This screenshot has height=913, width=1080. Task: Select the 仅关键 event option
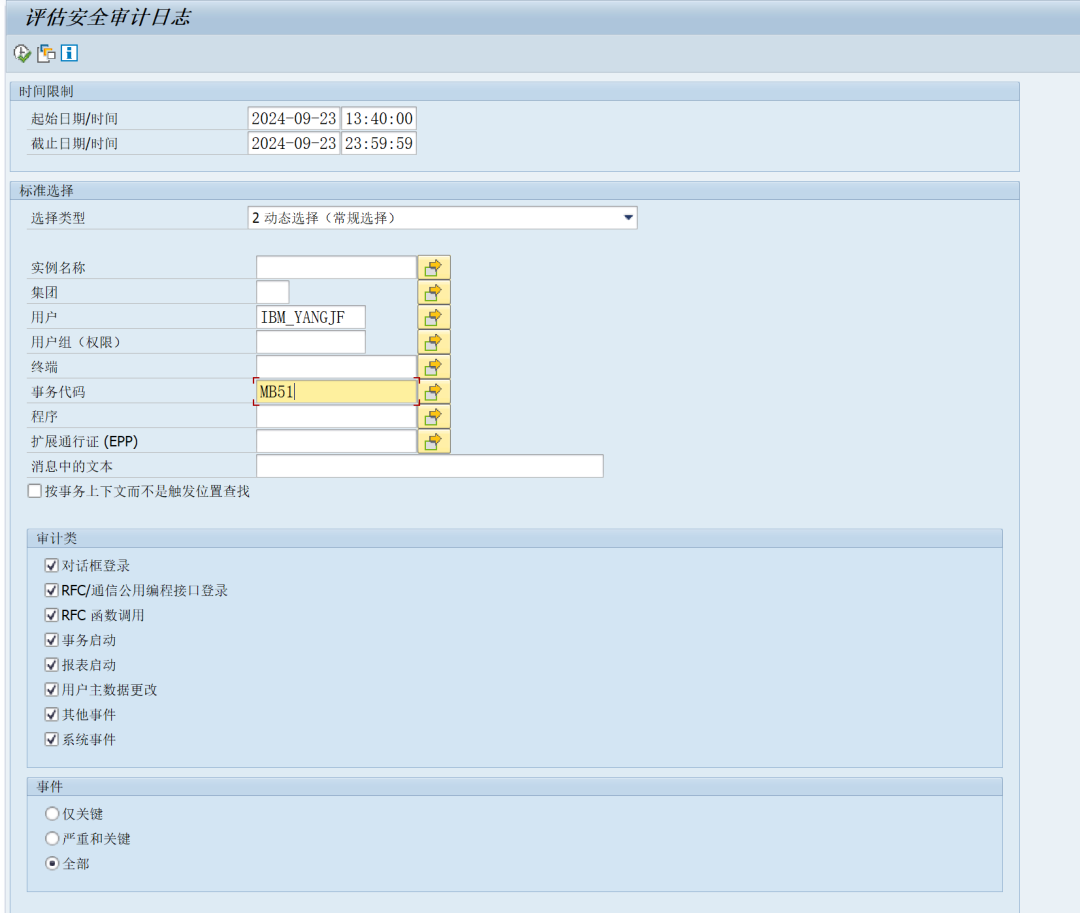click(52, 814)
